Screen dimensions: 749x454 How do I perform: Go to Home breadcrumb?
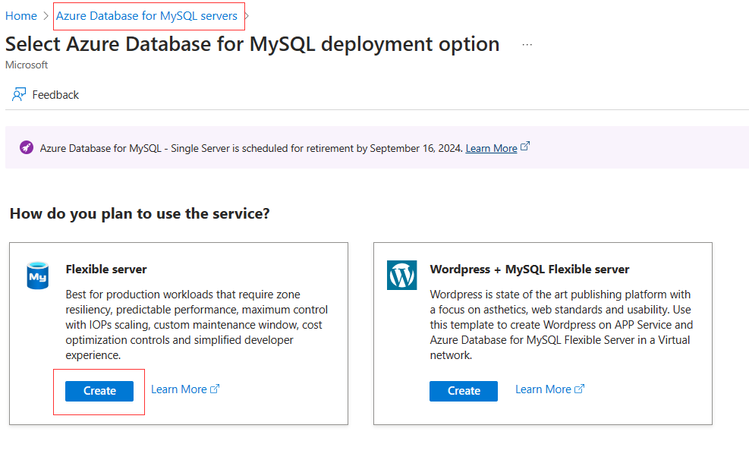(21, 16)
